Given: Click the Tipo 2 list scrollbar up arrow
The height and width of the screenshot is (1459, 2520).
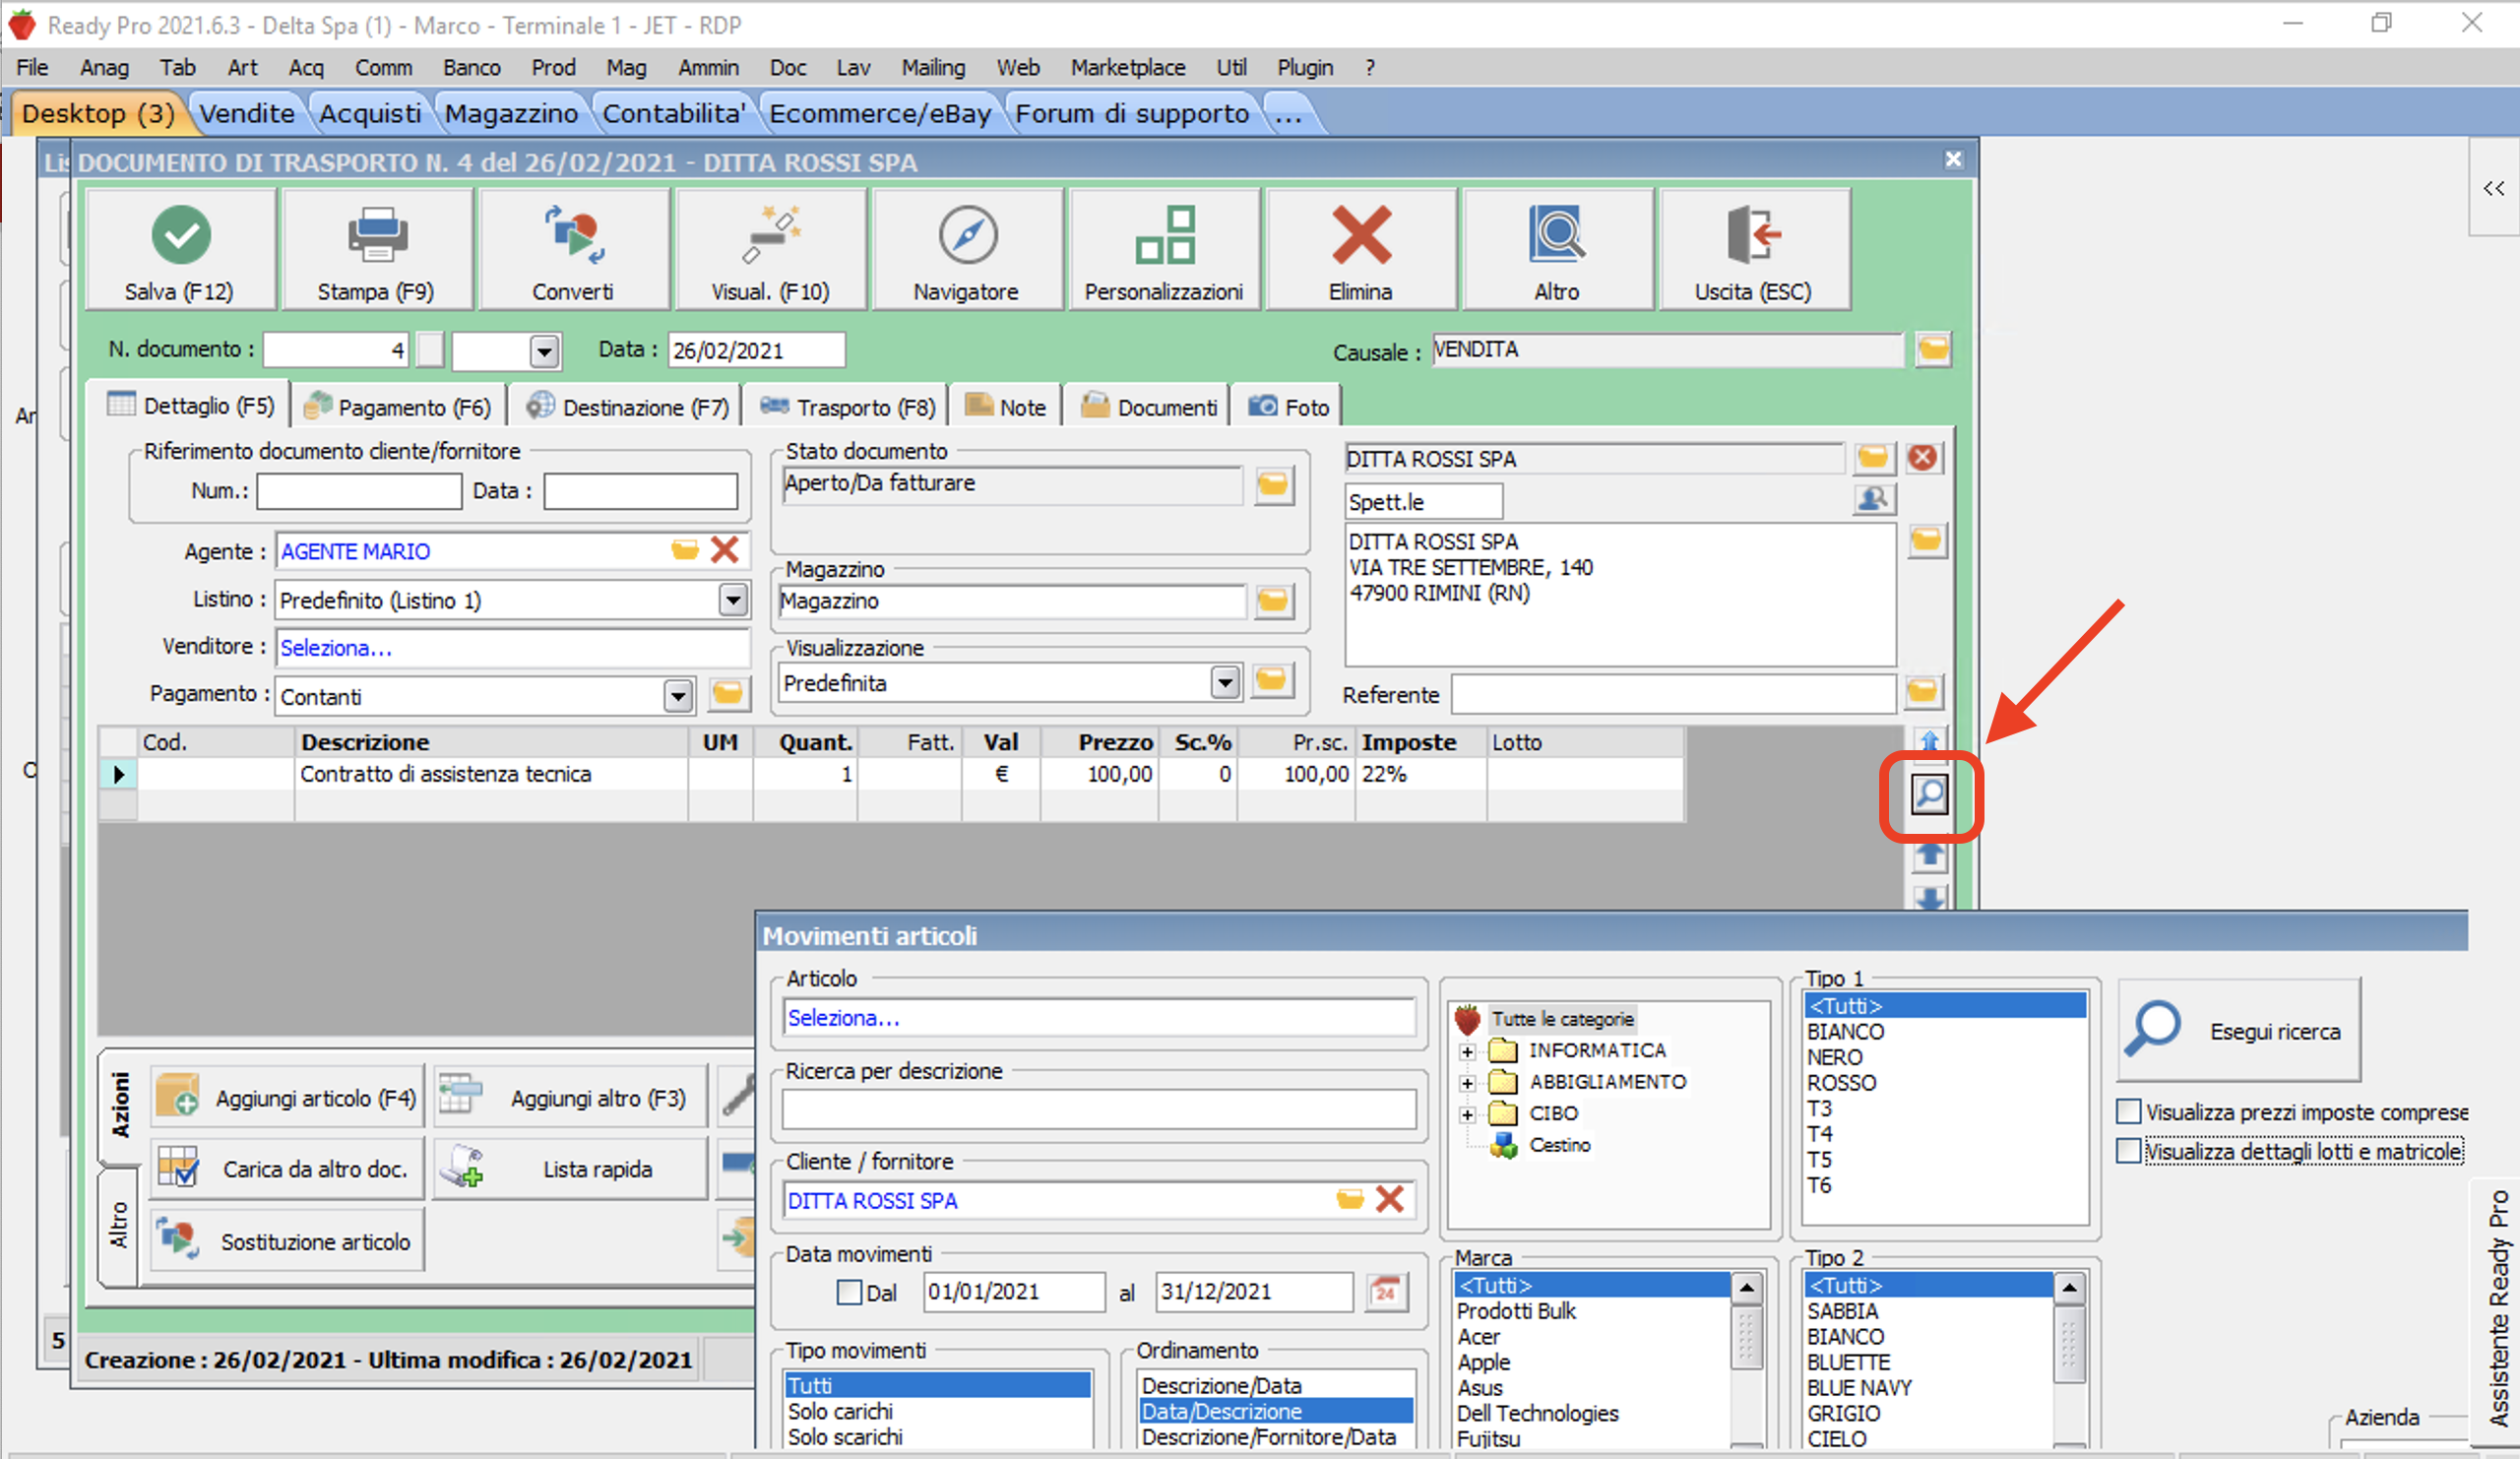Looking at the screenshot, I should tap(2069, 1286).
